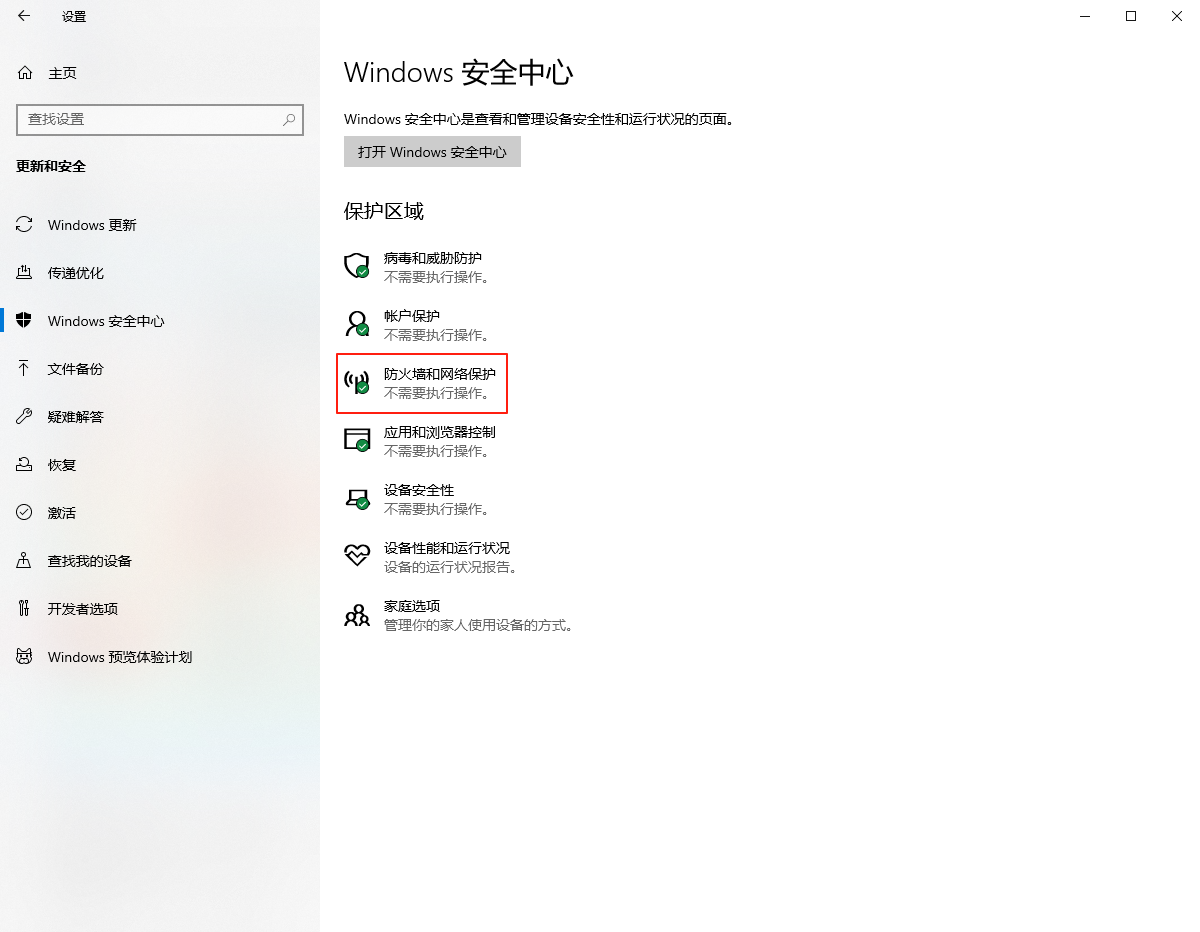Click the 查找我的设备 person icon

pos(24,561)
